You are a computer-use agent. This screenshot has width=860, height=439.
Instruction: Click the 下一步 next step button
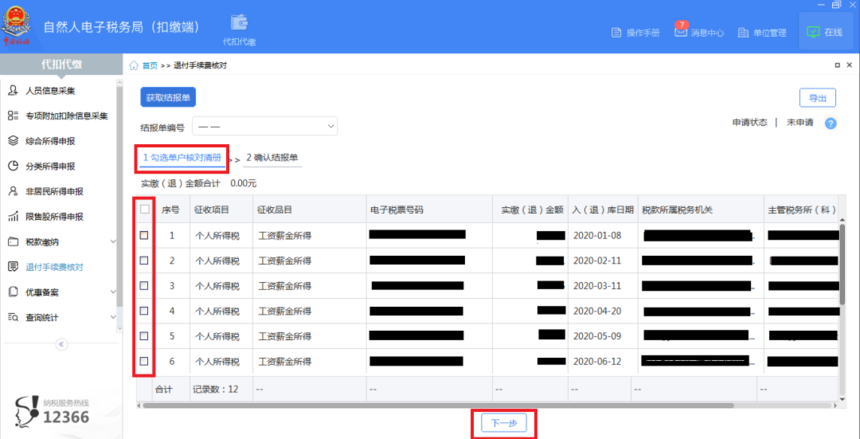[502, 423]
